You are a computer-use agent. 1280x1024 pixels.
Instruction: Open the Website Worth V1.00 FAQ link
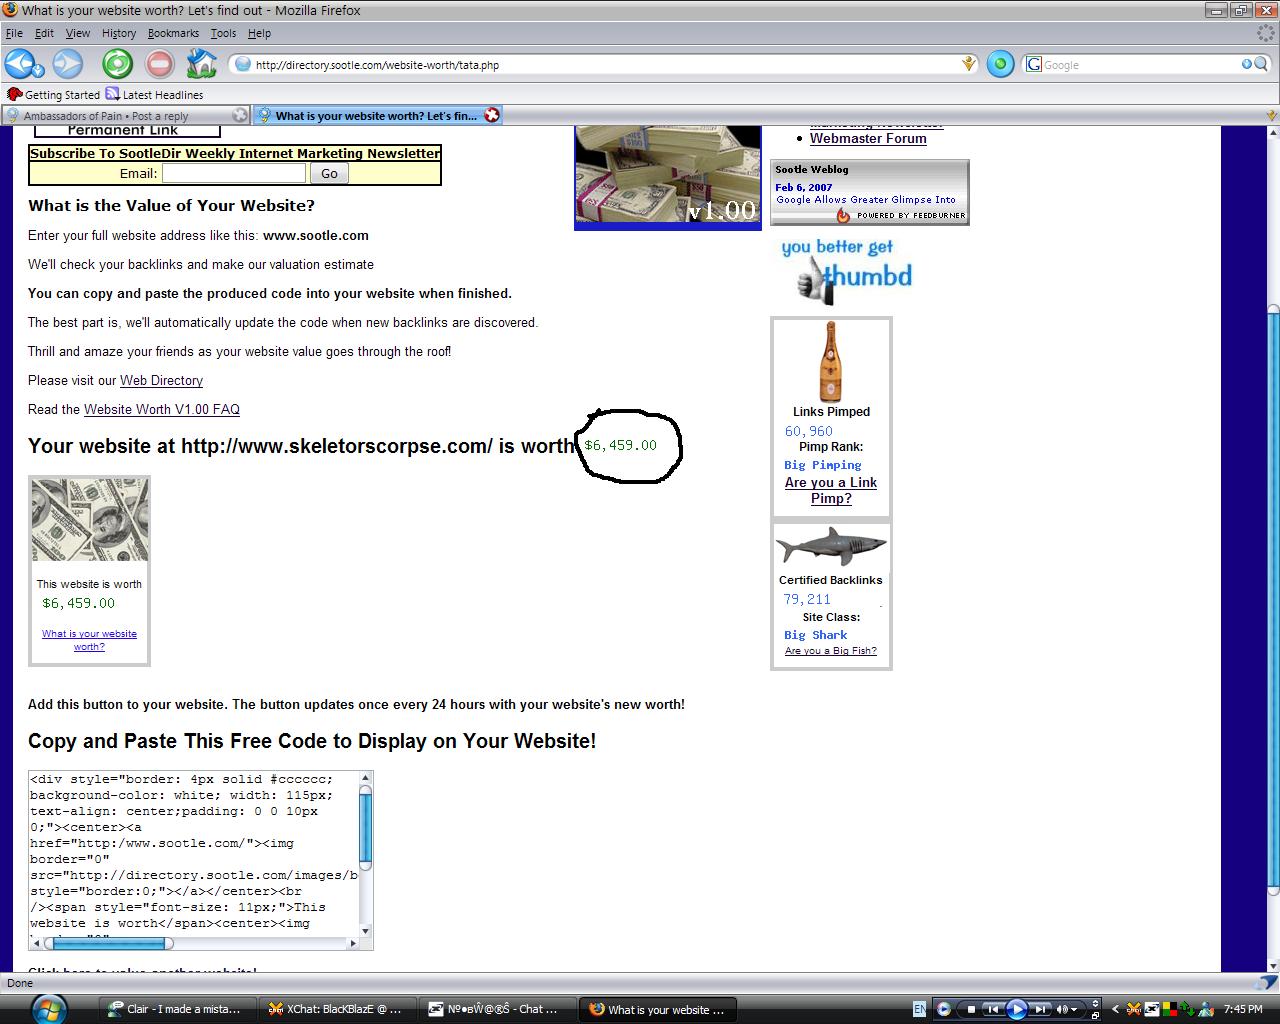pos(161,409)
